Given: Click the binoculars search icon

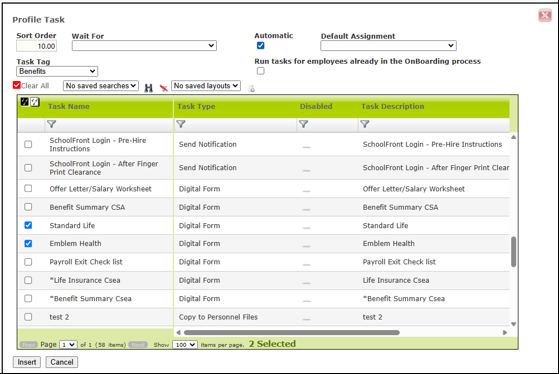Looking at the screenshot, I should point(148,88).
